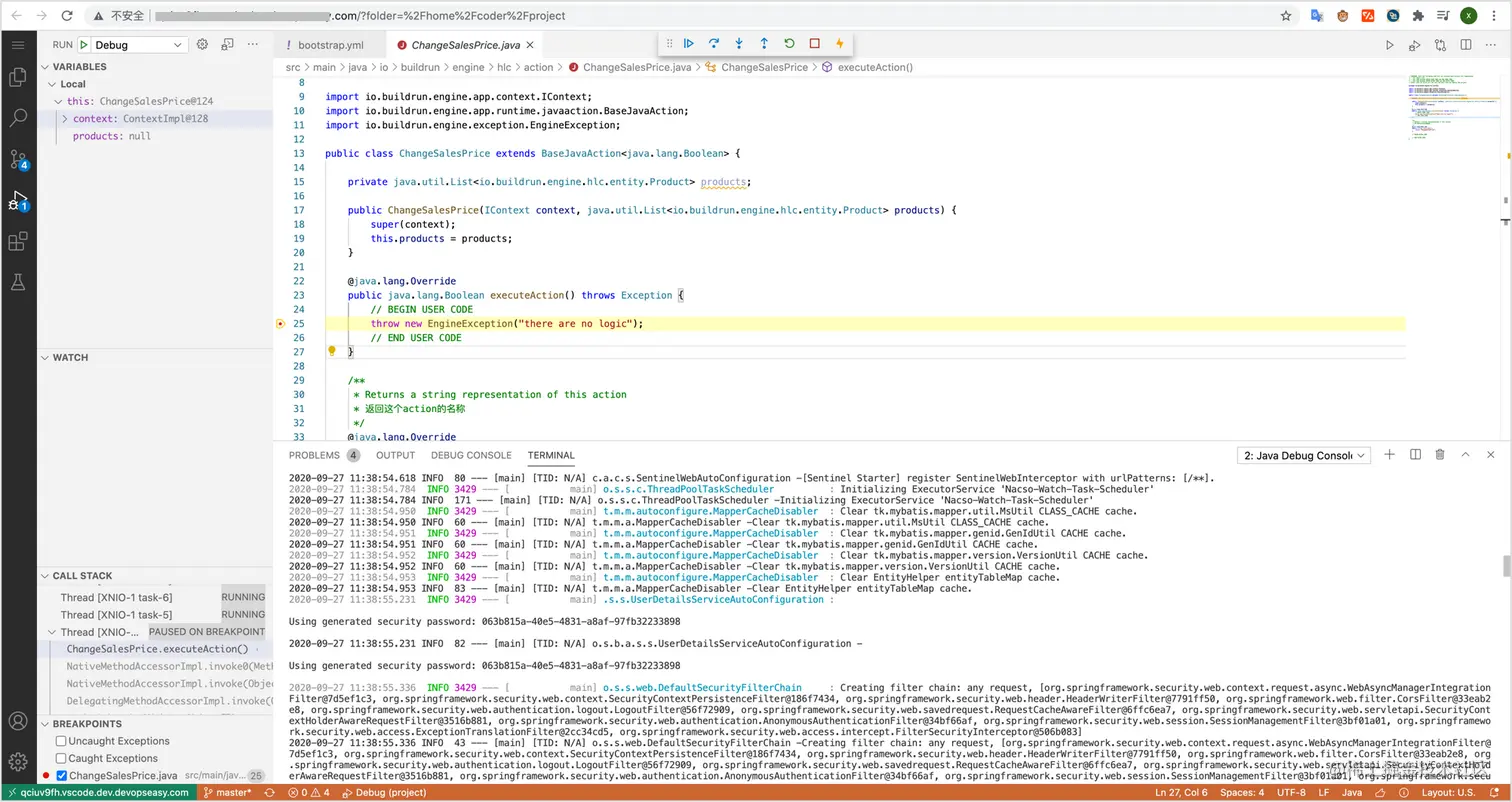Open launch.json via the gear icon

tap(202, 45)
